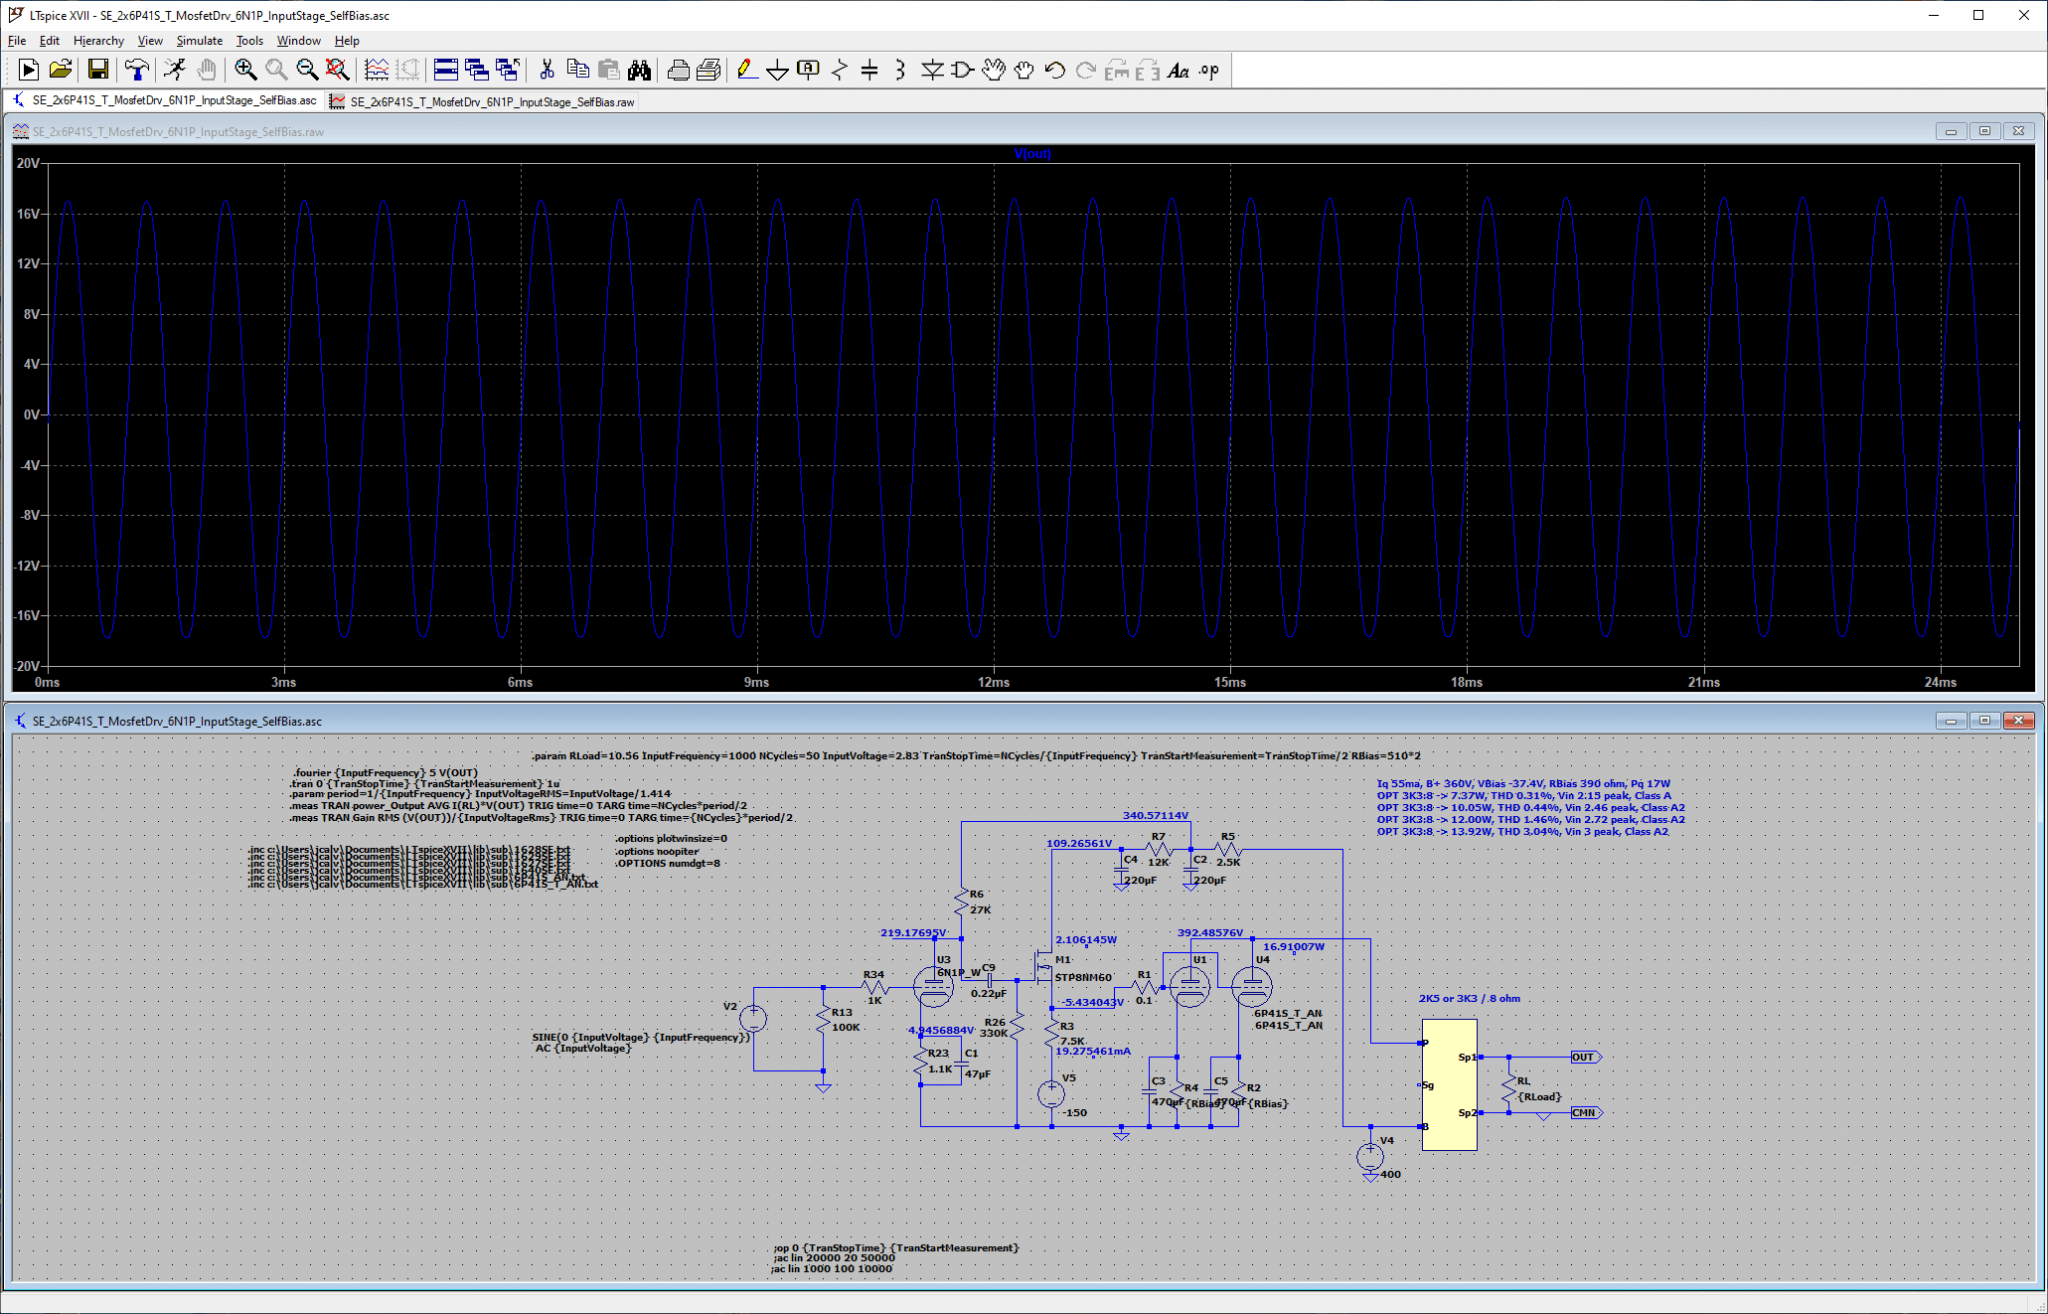Open the View menu

click(x=150, y=41)
